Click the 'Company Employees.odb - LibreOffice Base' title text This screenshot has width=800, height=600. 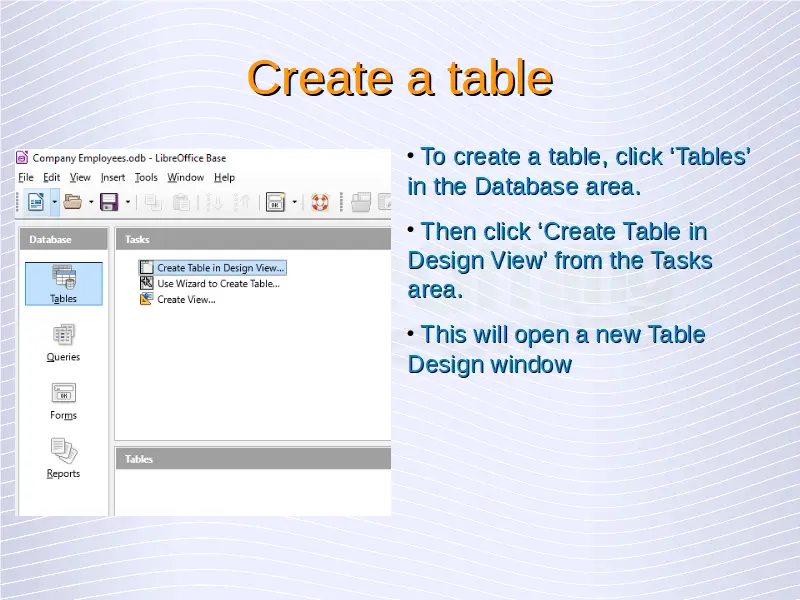pos(130,158)
